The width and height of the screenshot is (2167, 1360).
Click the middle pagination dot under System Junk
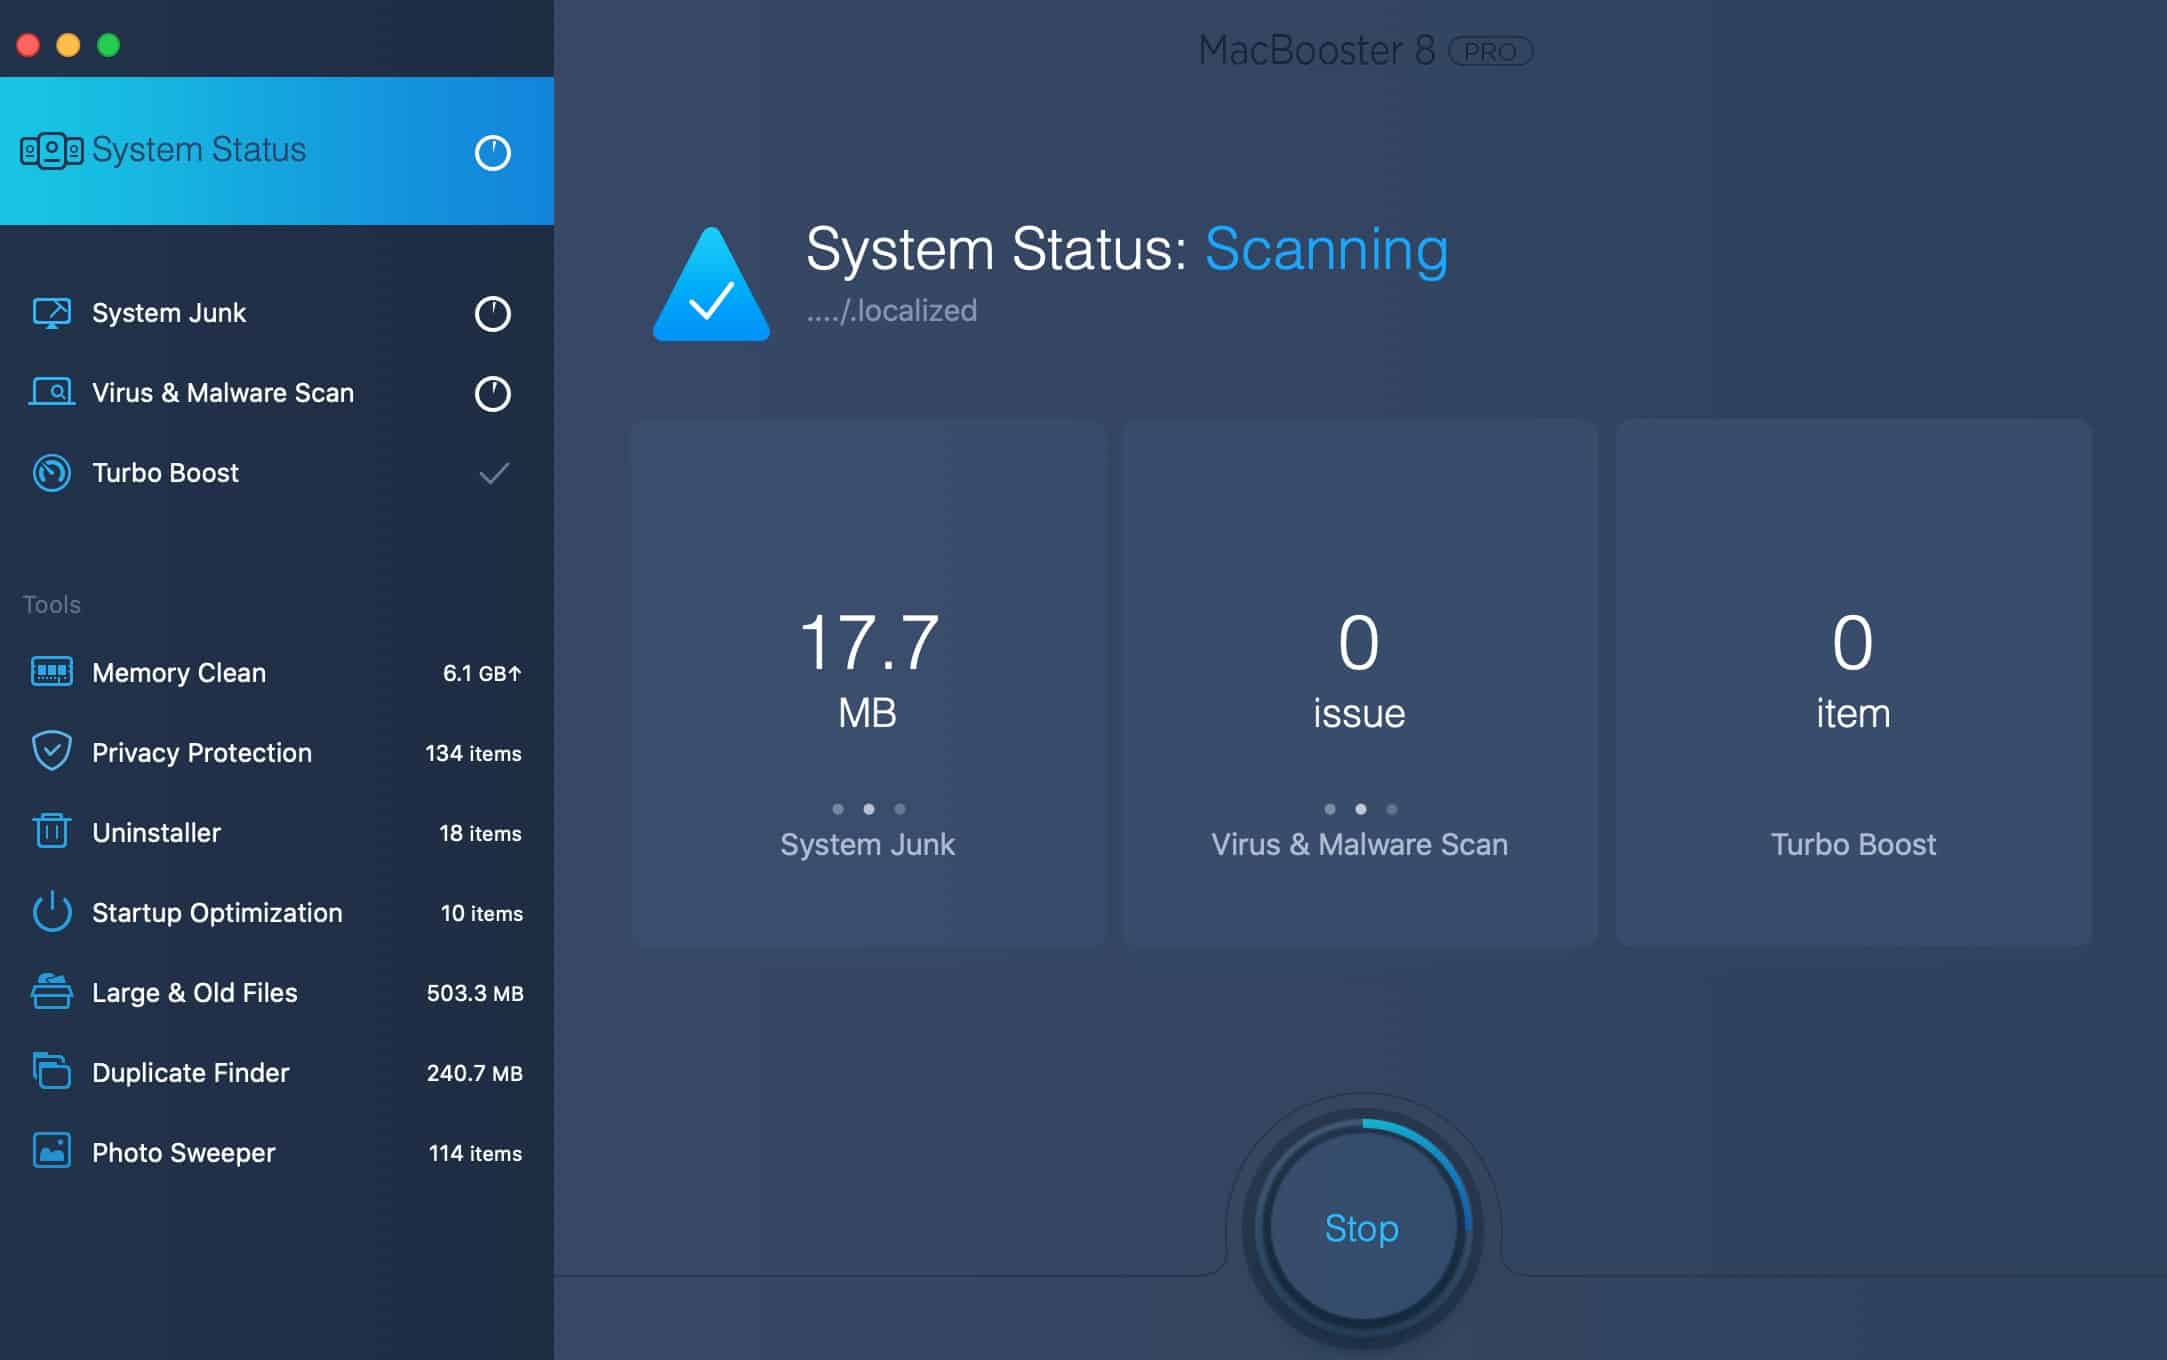867,810
